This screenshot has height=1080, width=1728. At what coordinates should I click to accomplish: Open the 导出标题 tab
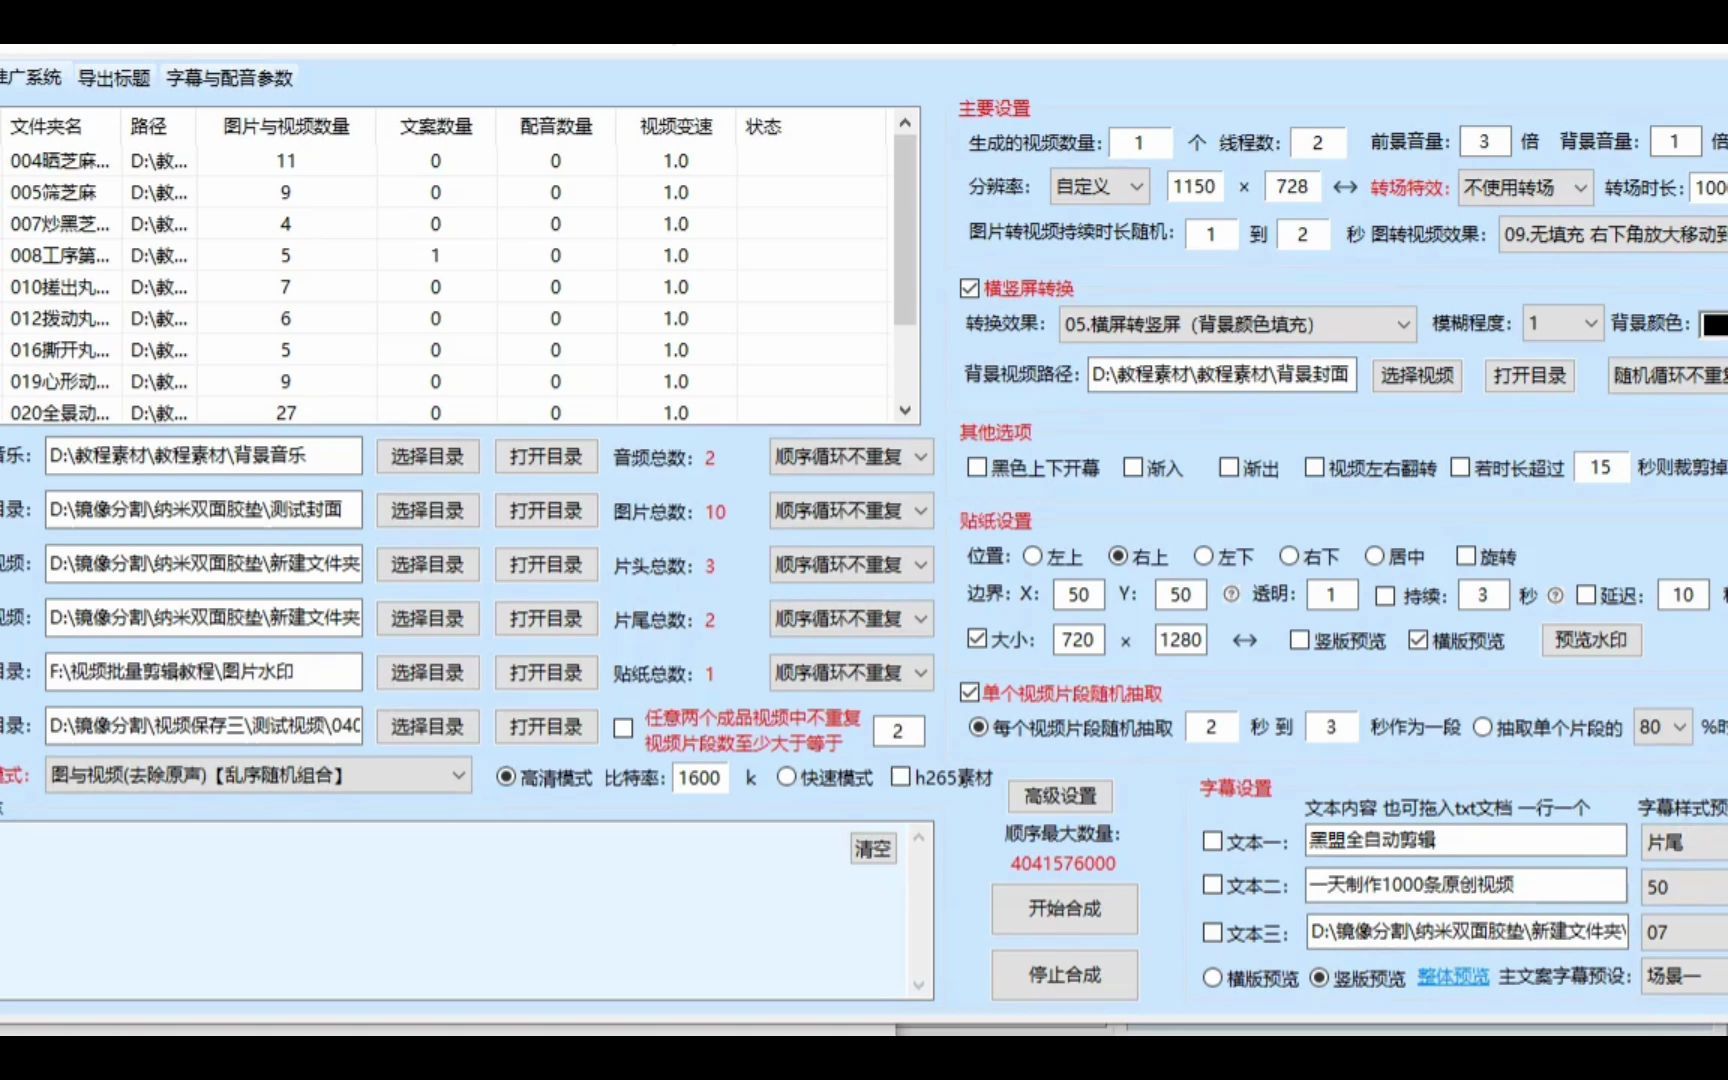tap(114, 78)
